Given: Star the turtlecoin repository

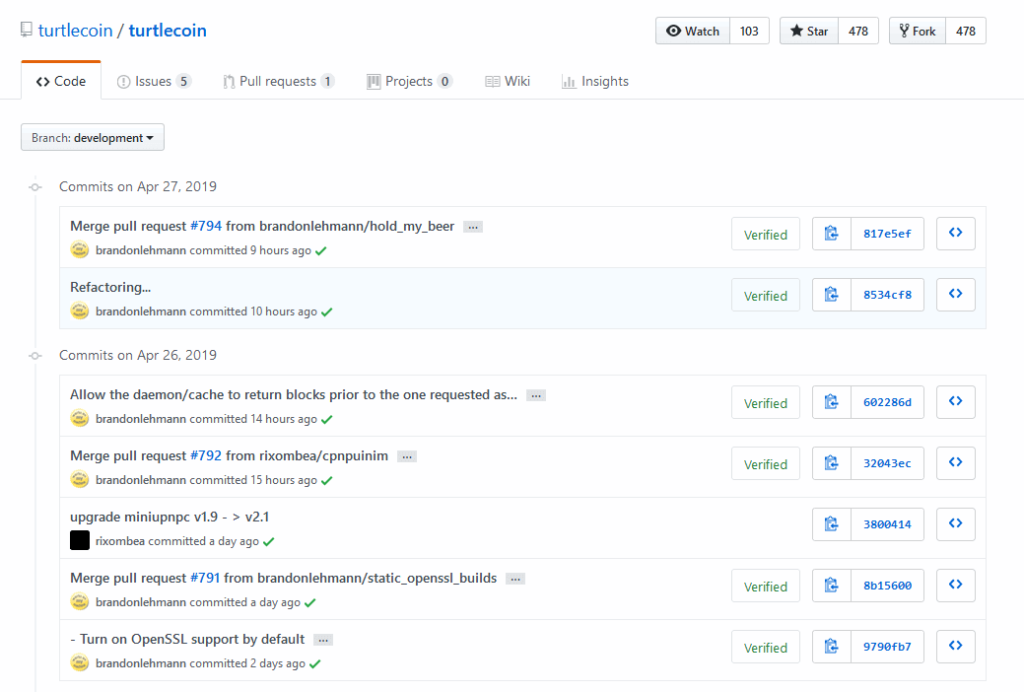Looking at the screenshot, I should point(807,30).
